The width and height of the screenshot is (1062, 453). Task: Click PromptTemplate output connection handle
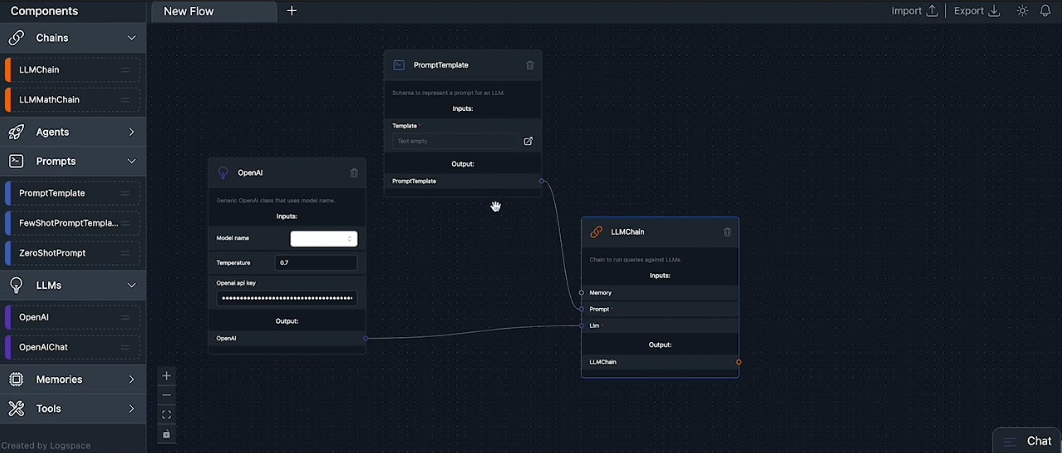point(541,181)
